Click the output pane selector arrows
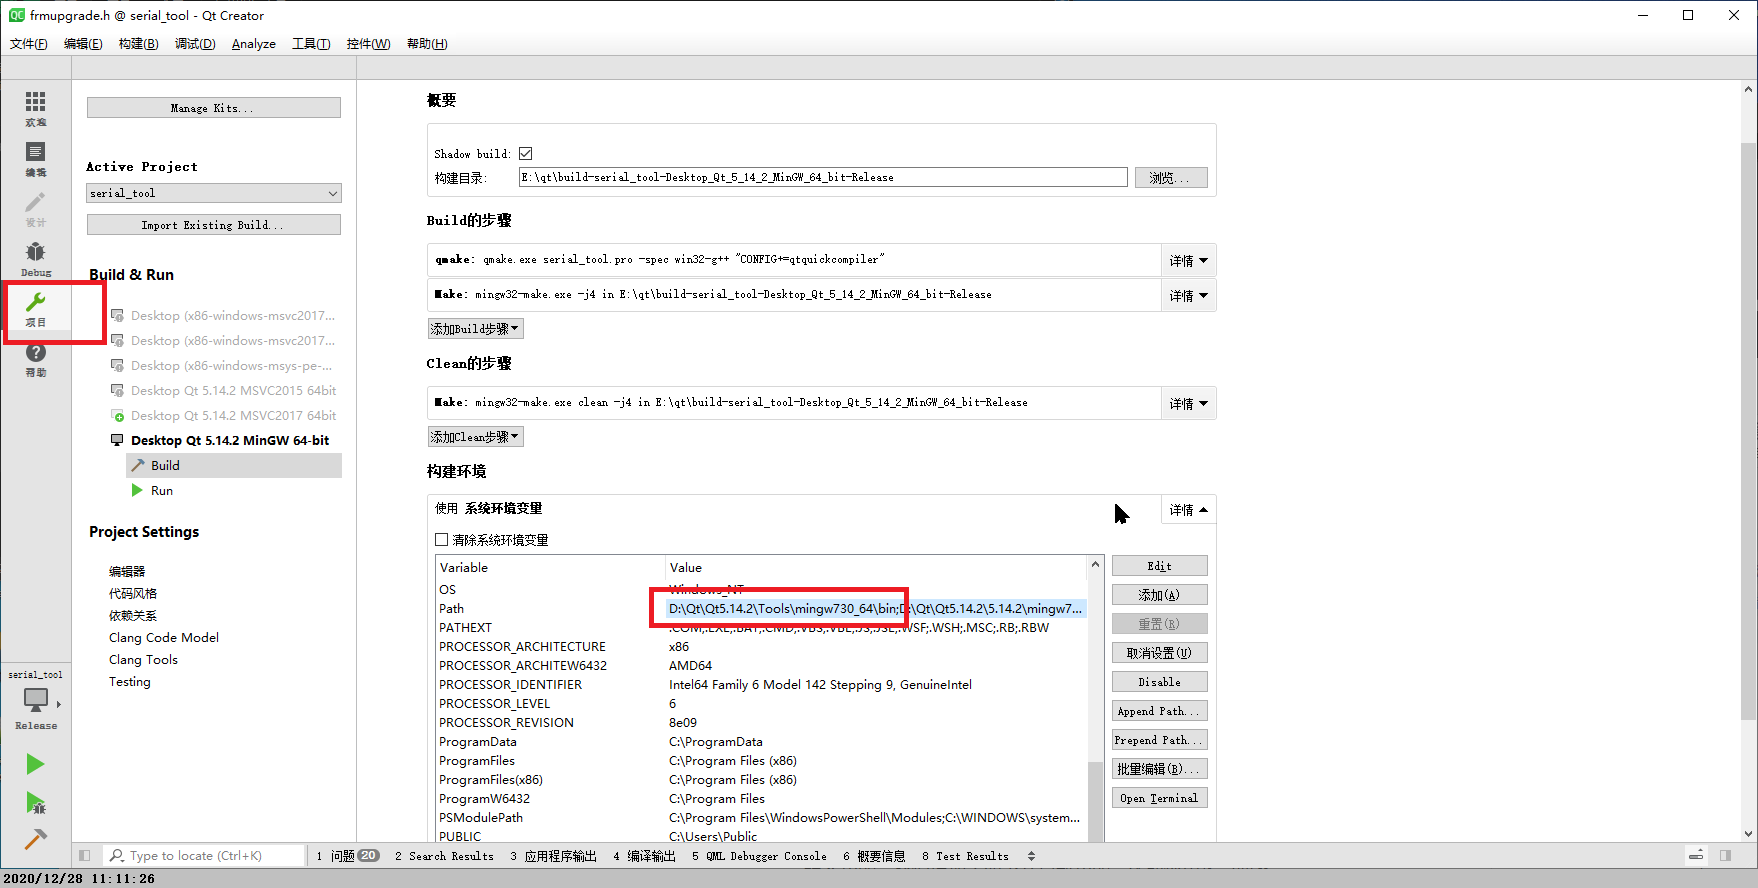This screenshot has height=888, width=1758. pos(1031,856)
